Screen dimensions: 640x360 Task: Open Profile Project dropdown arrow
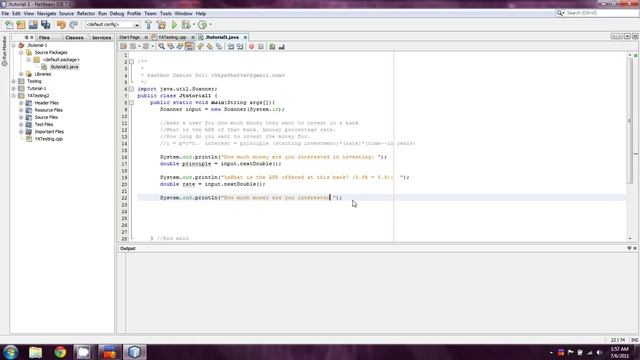[210, 24]
